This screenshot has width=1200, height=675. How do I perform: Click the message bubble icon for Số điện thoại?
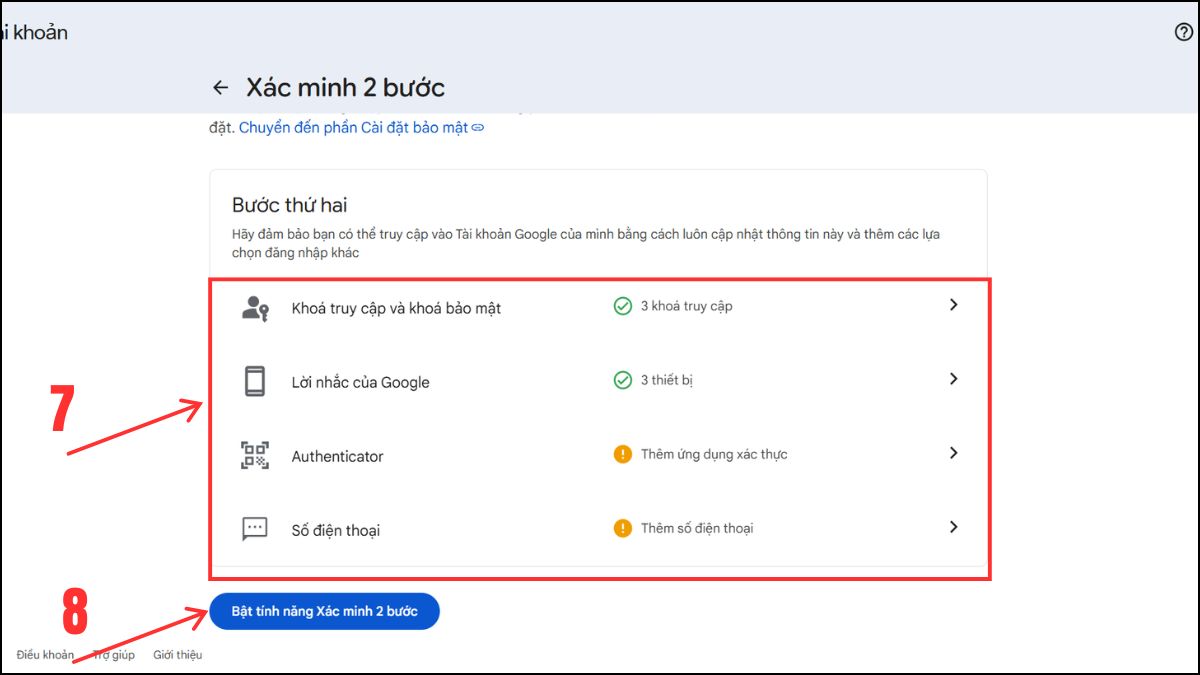pyautogui.click(x=255, y=529)
